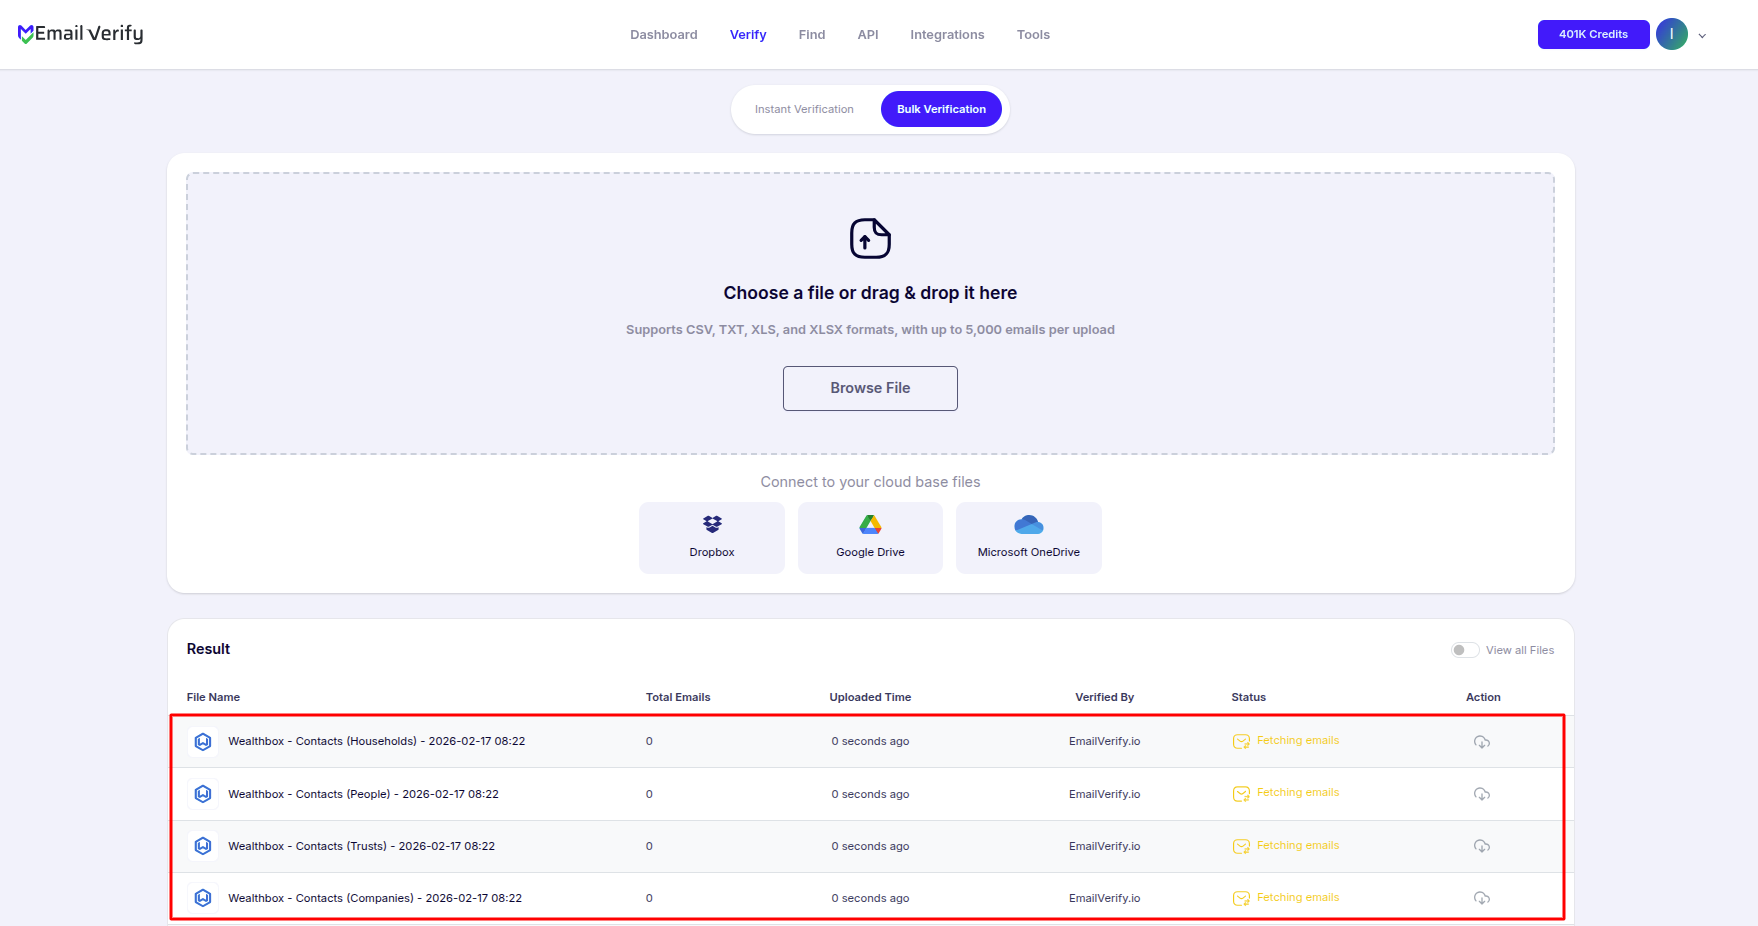Click '0 seconds ago' in the People row
The height and width of the screenshot is (926, 1758).
(870, 794)
